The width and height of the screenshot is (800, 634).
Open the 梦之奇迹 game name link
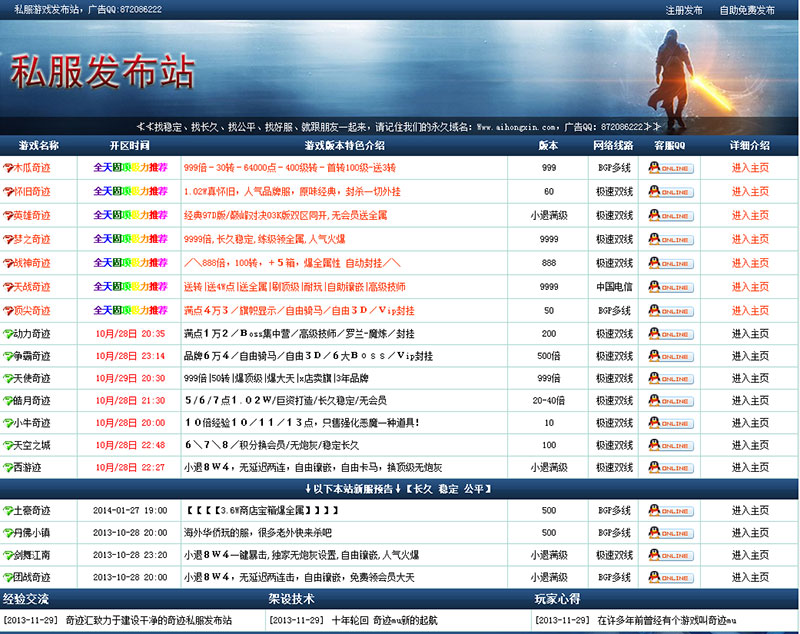coord(32,239)
